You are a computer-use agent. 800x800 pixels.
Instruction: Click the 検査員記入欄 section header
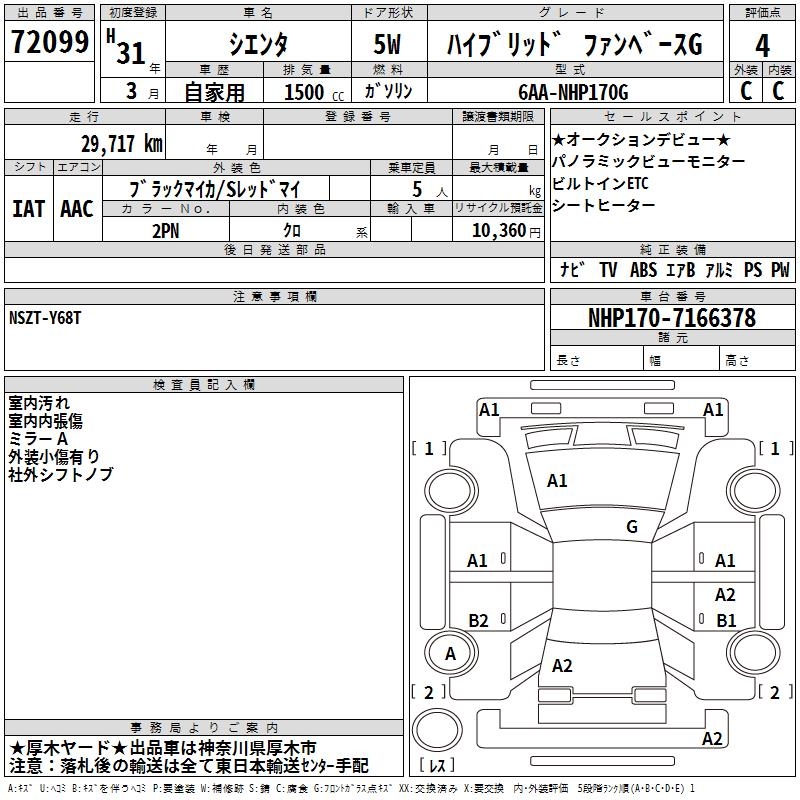[204, 385]
